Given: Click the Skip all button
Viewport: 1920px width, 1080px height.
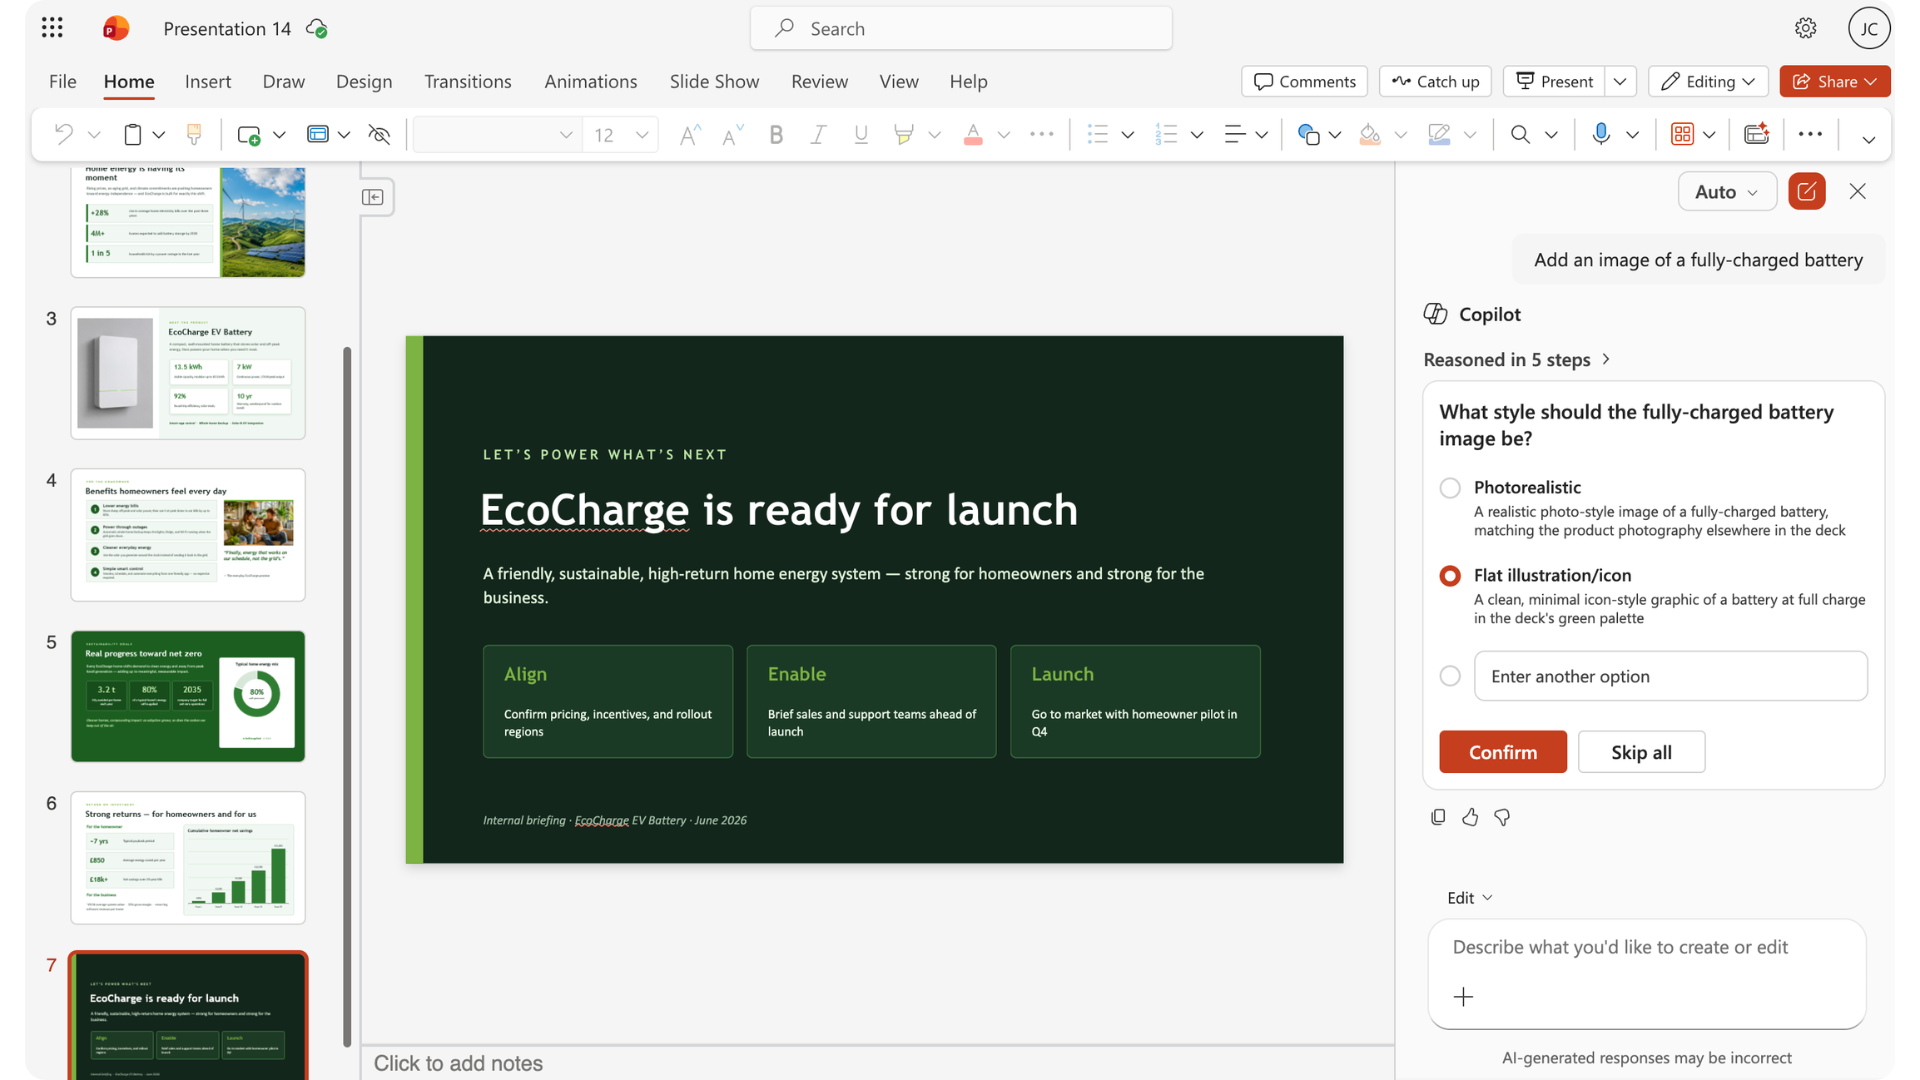Looking at the screenshot, I should pos(1641,752).
